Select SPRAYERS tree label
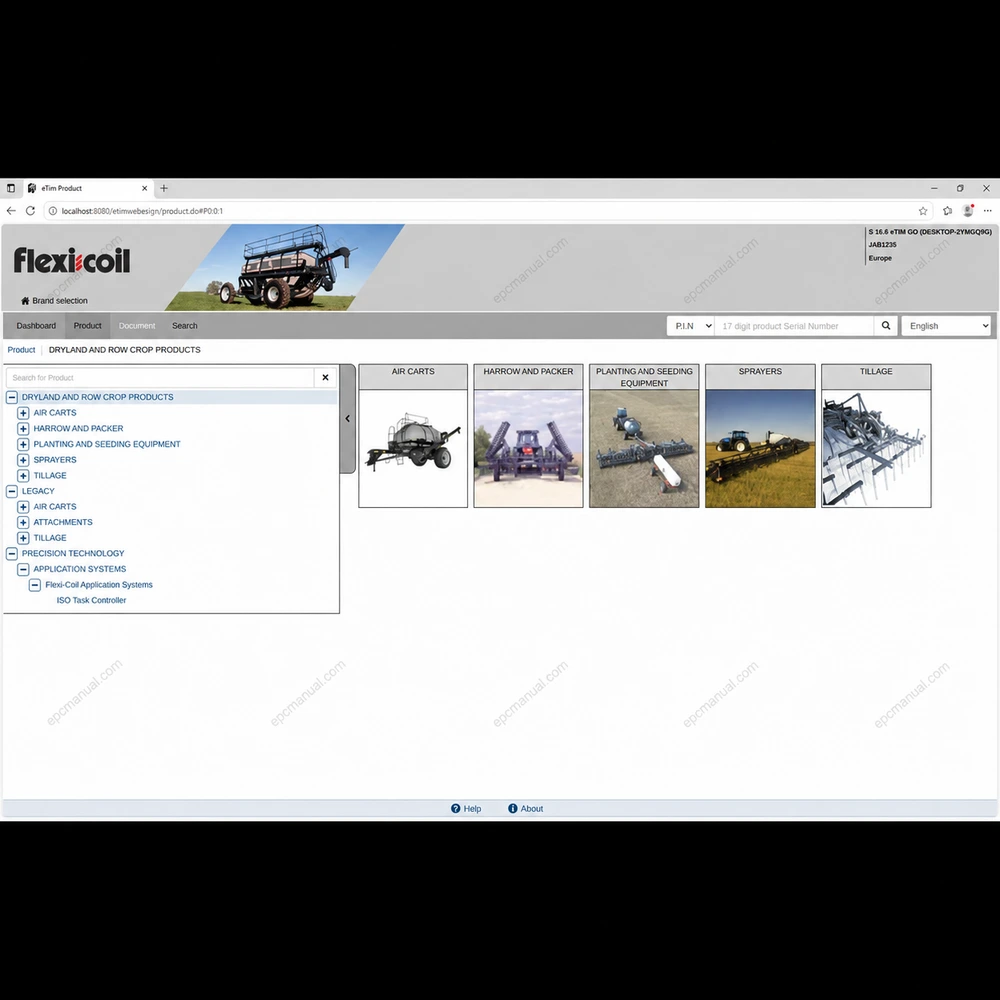This screenshot has width=1000, height=1000. coord(55,460)
